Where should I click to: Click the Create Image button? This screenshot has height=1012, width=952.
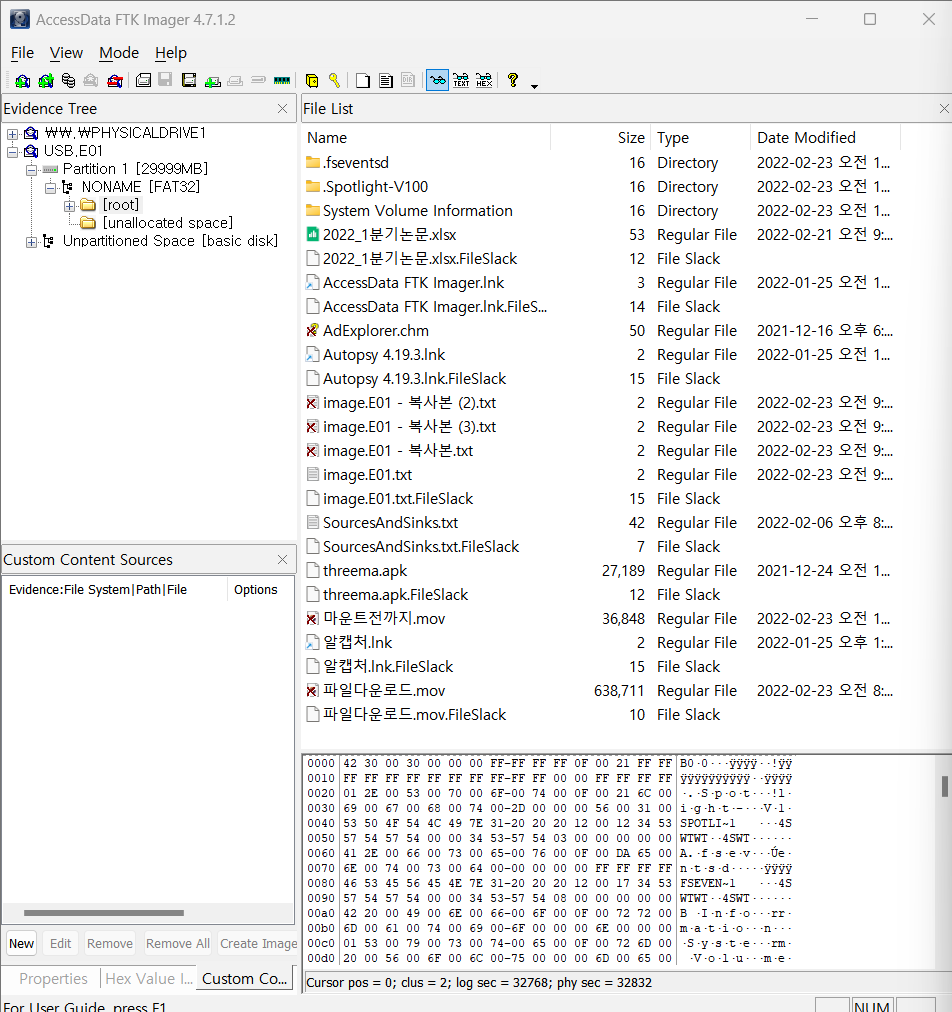coord(258,944)
